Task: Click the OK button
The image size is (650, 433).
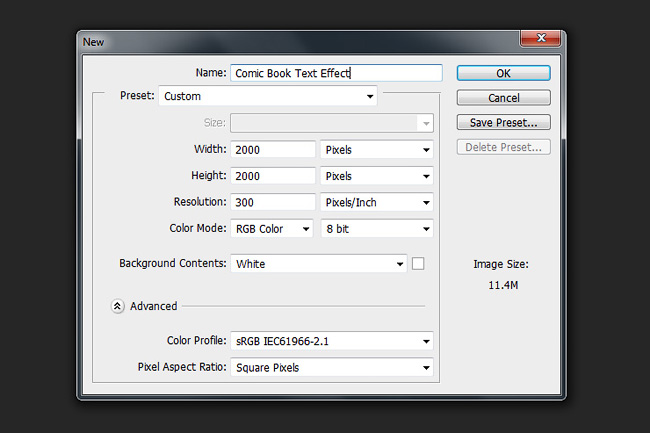Action: click(504, 73)
